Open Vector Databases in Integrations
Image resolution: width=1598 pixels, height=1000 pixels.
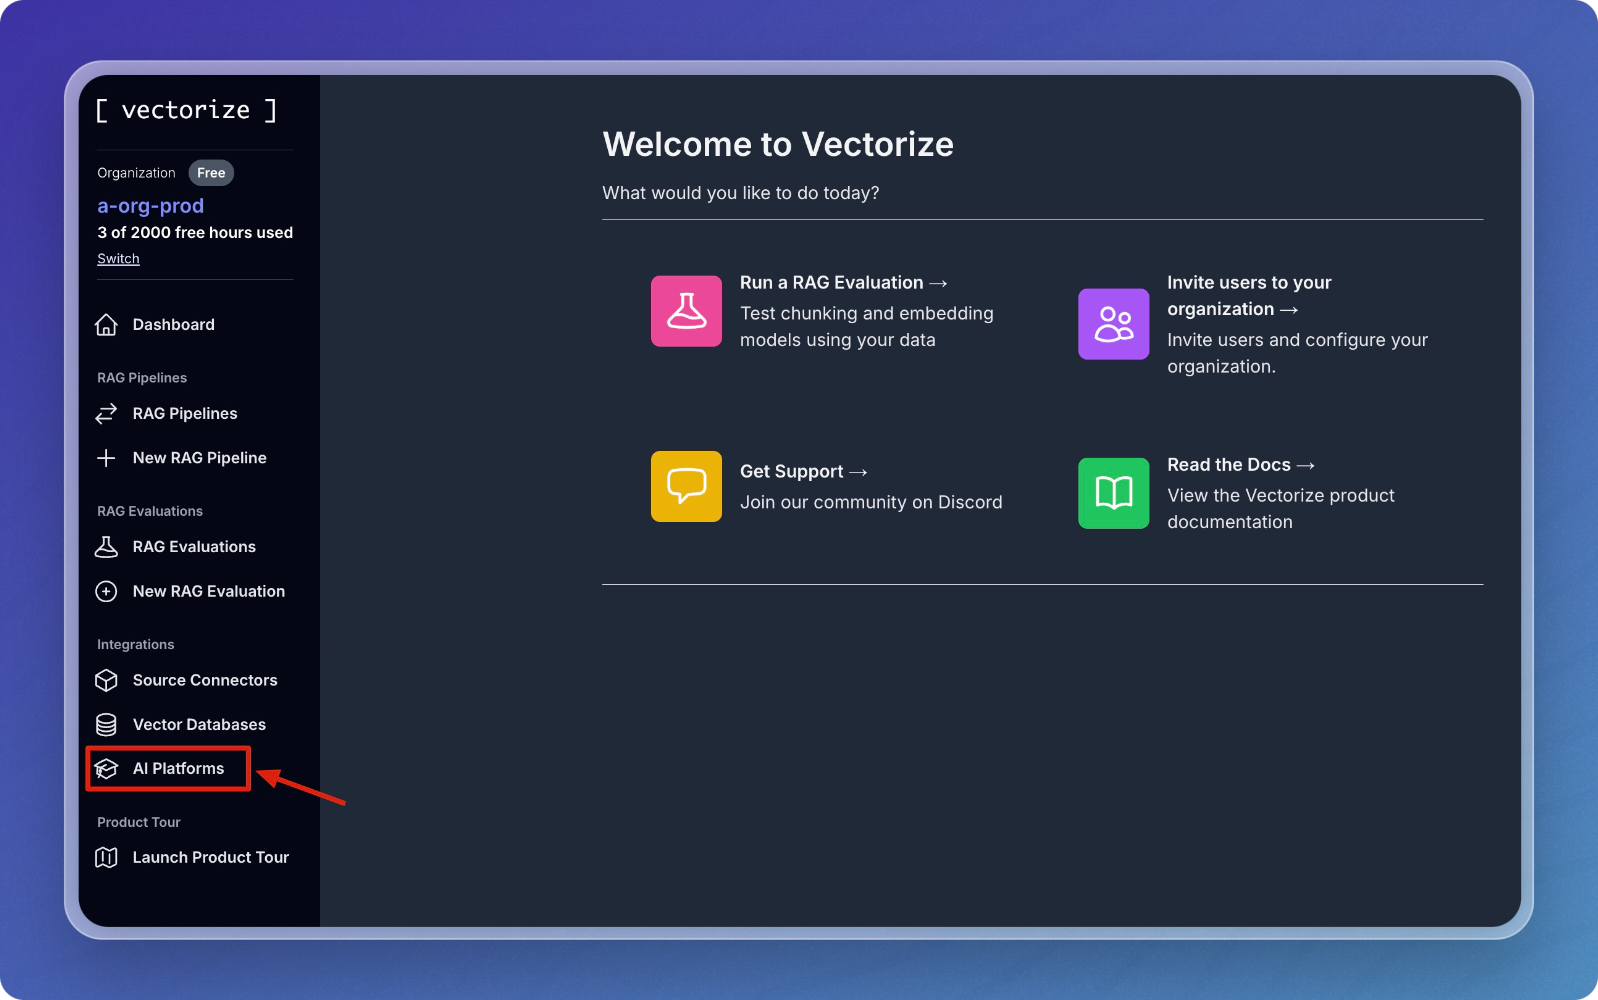pos(199,724)
